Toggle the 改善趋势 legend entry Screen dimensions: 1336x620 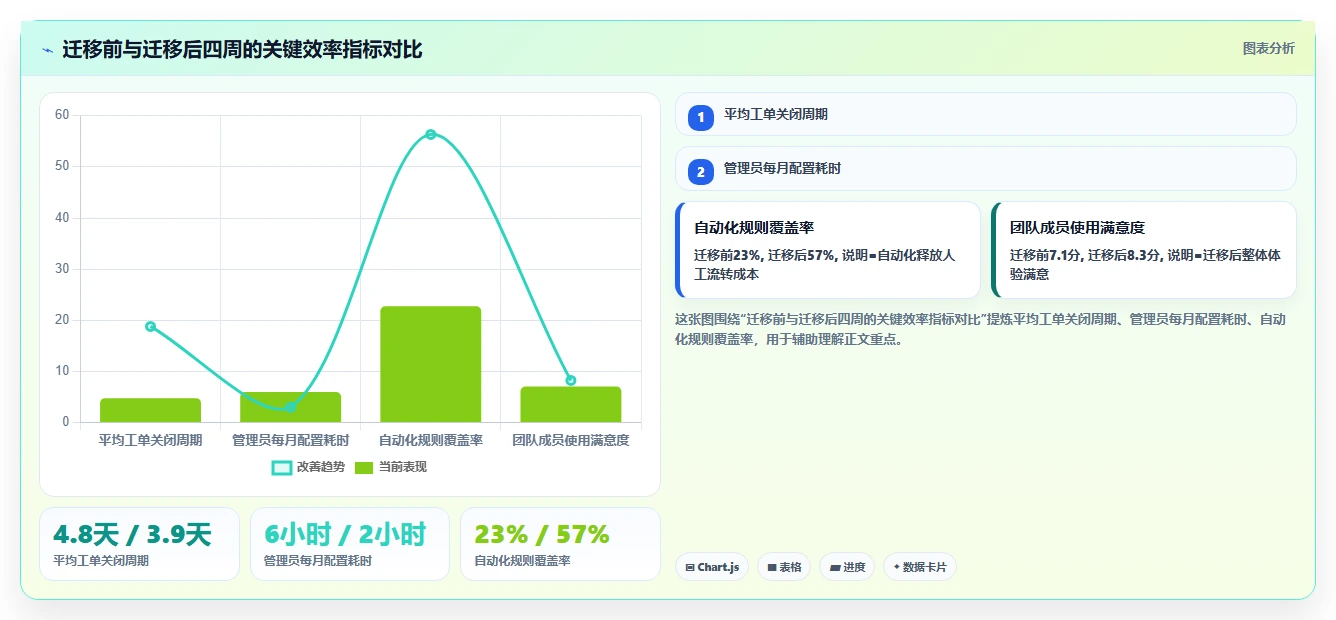(x=308, y=467)
